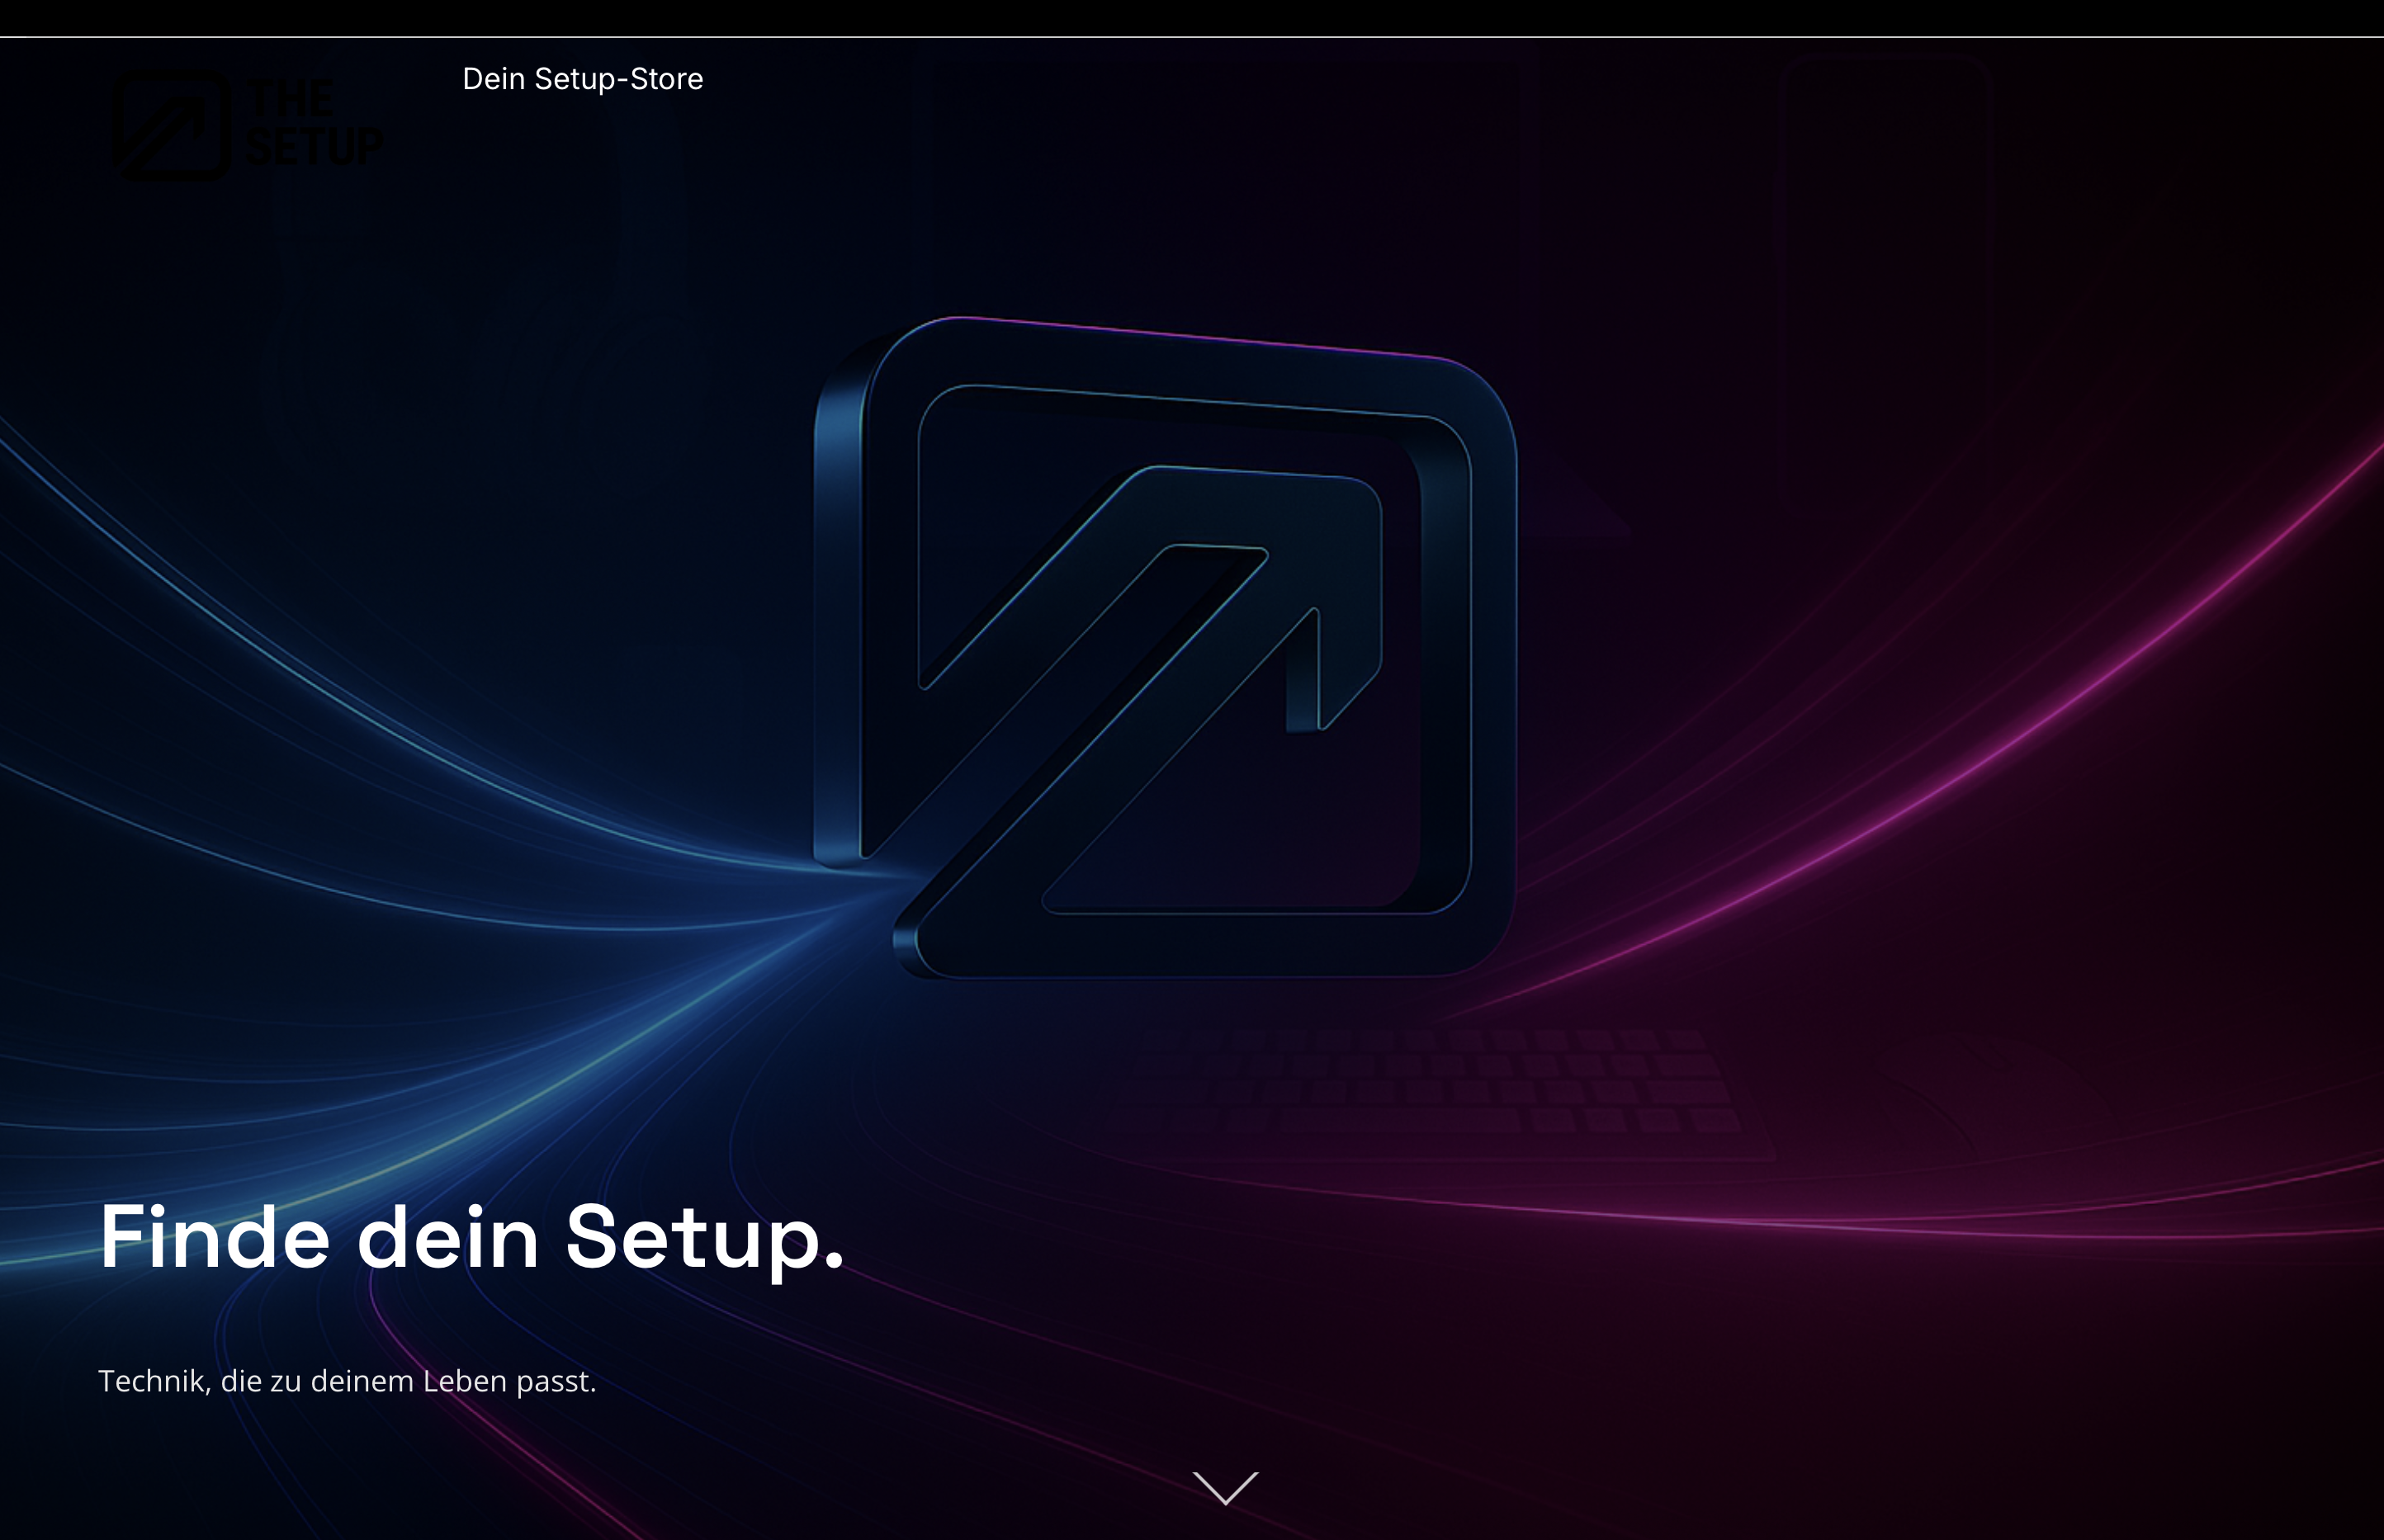Open the 'Dein Setup-Store' navigation item
The height and width of the screenshot is (1540, 2384).
click(x=582, y=79)
